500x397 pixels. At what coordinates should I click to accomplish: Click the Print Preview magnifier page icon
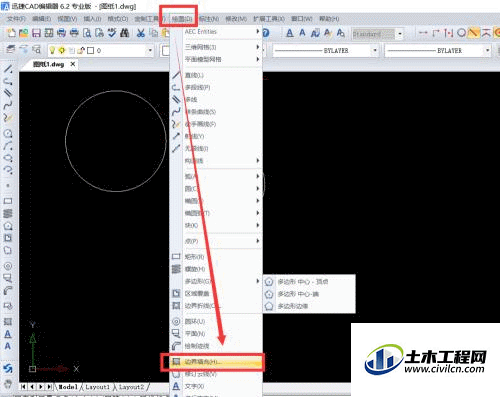(87, 33)
